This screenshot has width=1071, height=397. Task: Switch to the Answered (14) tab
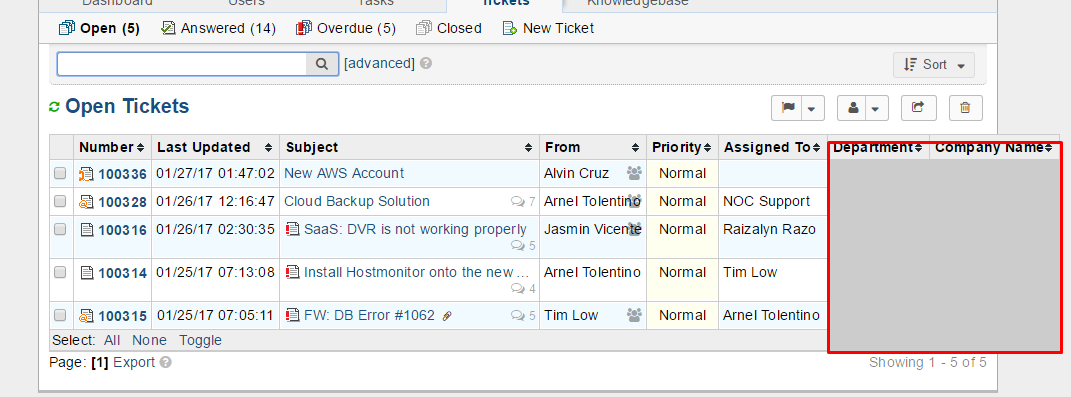pos(219,29)
